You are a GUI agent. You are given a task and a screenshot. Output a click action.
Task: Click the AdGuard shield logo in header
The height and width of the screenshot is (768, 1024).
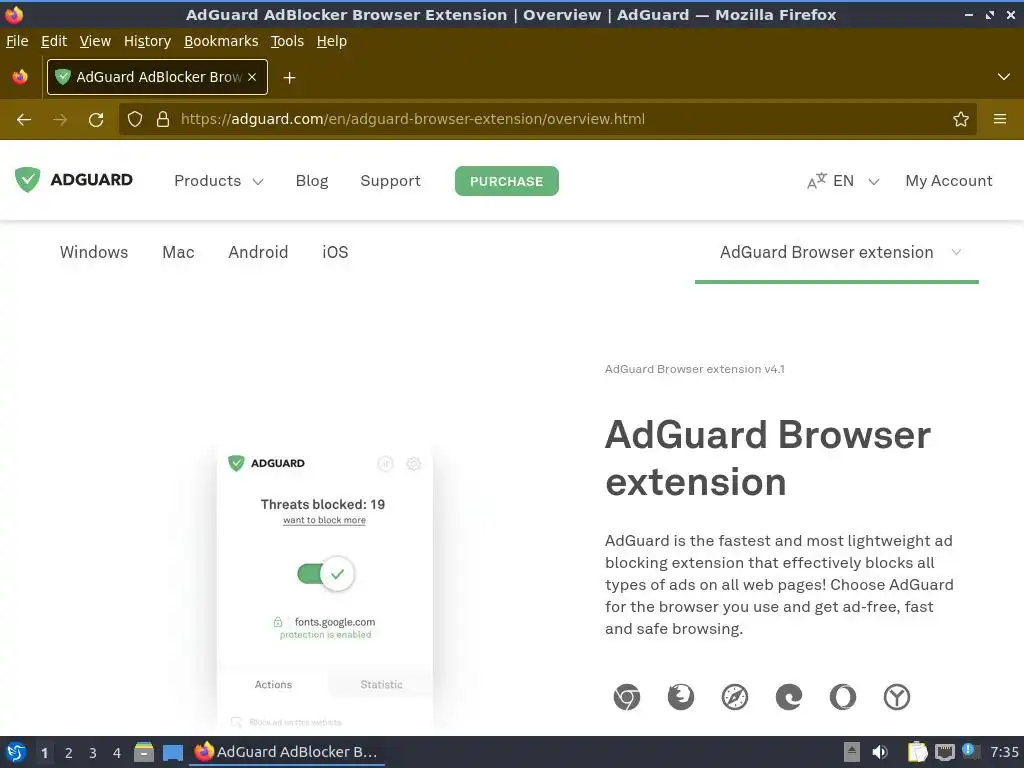pos(27,180)
